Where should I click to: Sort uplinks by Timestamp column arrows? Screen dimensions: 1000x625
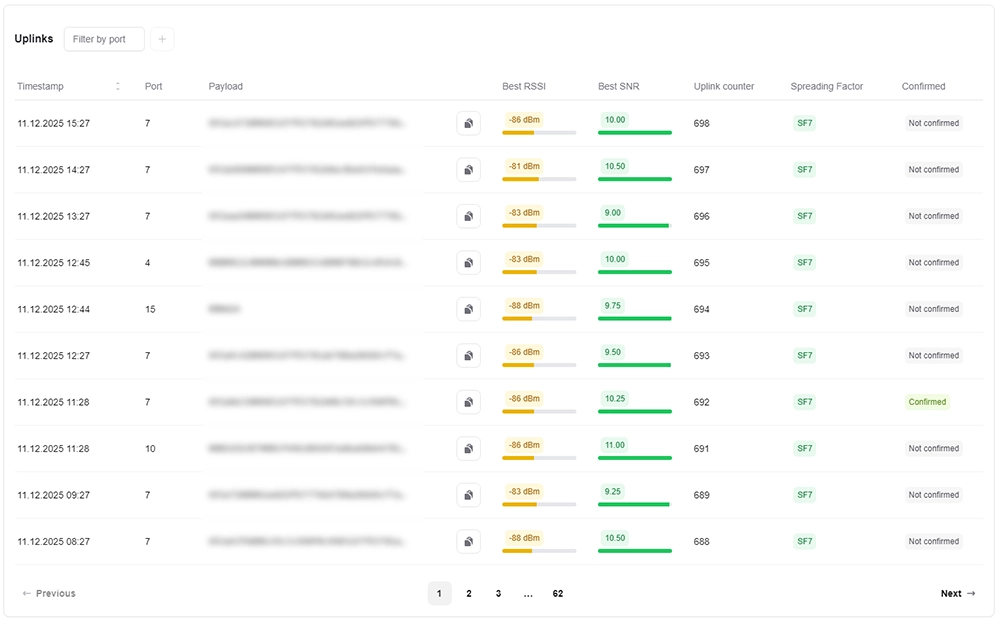[x=118, y=87]
